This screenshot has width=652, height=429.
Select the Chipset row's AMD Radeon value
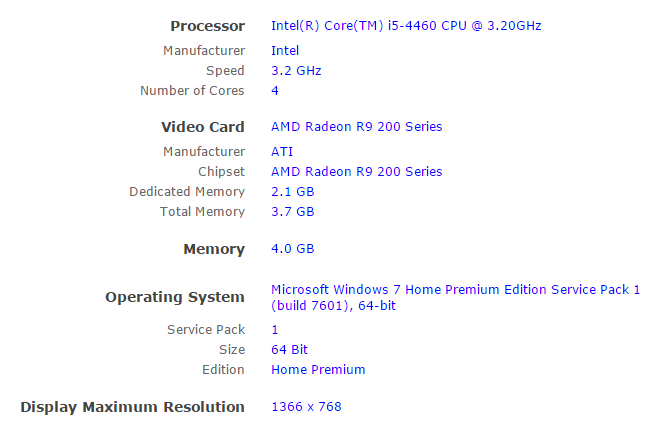356,172
